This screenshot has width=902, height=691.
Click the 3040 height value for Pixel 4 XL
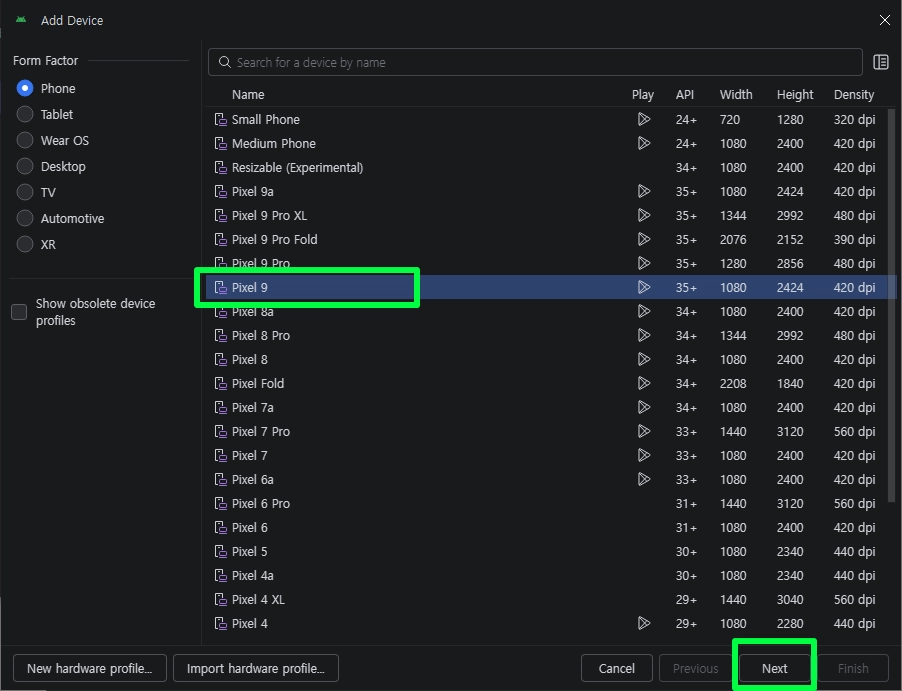click(790, 600)
